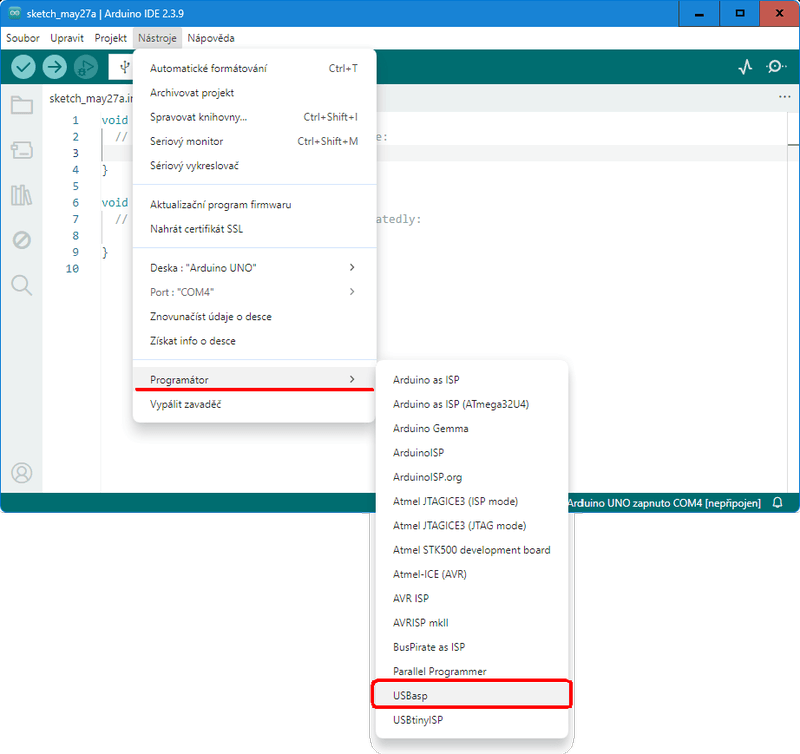Select Atmel JTAGICE3 (JTAG mode)

471,525
